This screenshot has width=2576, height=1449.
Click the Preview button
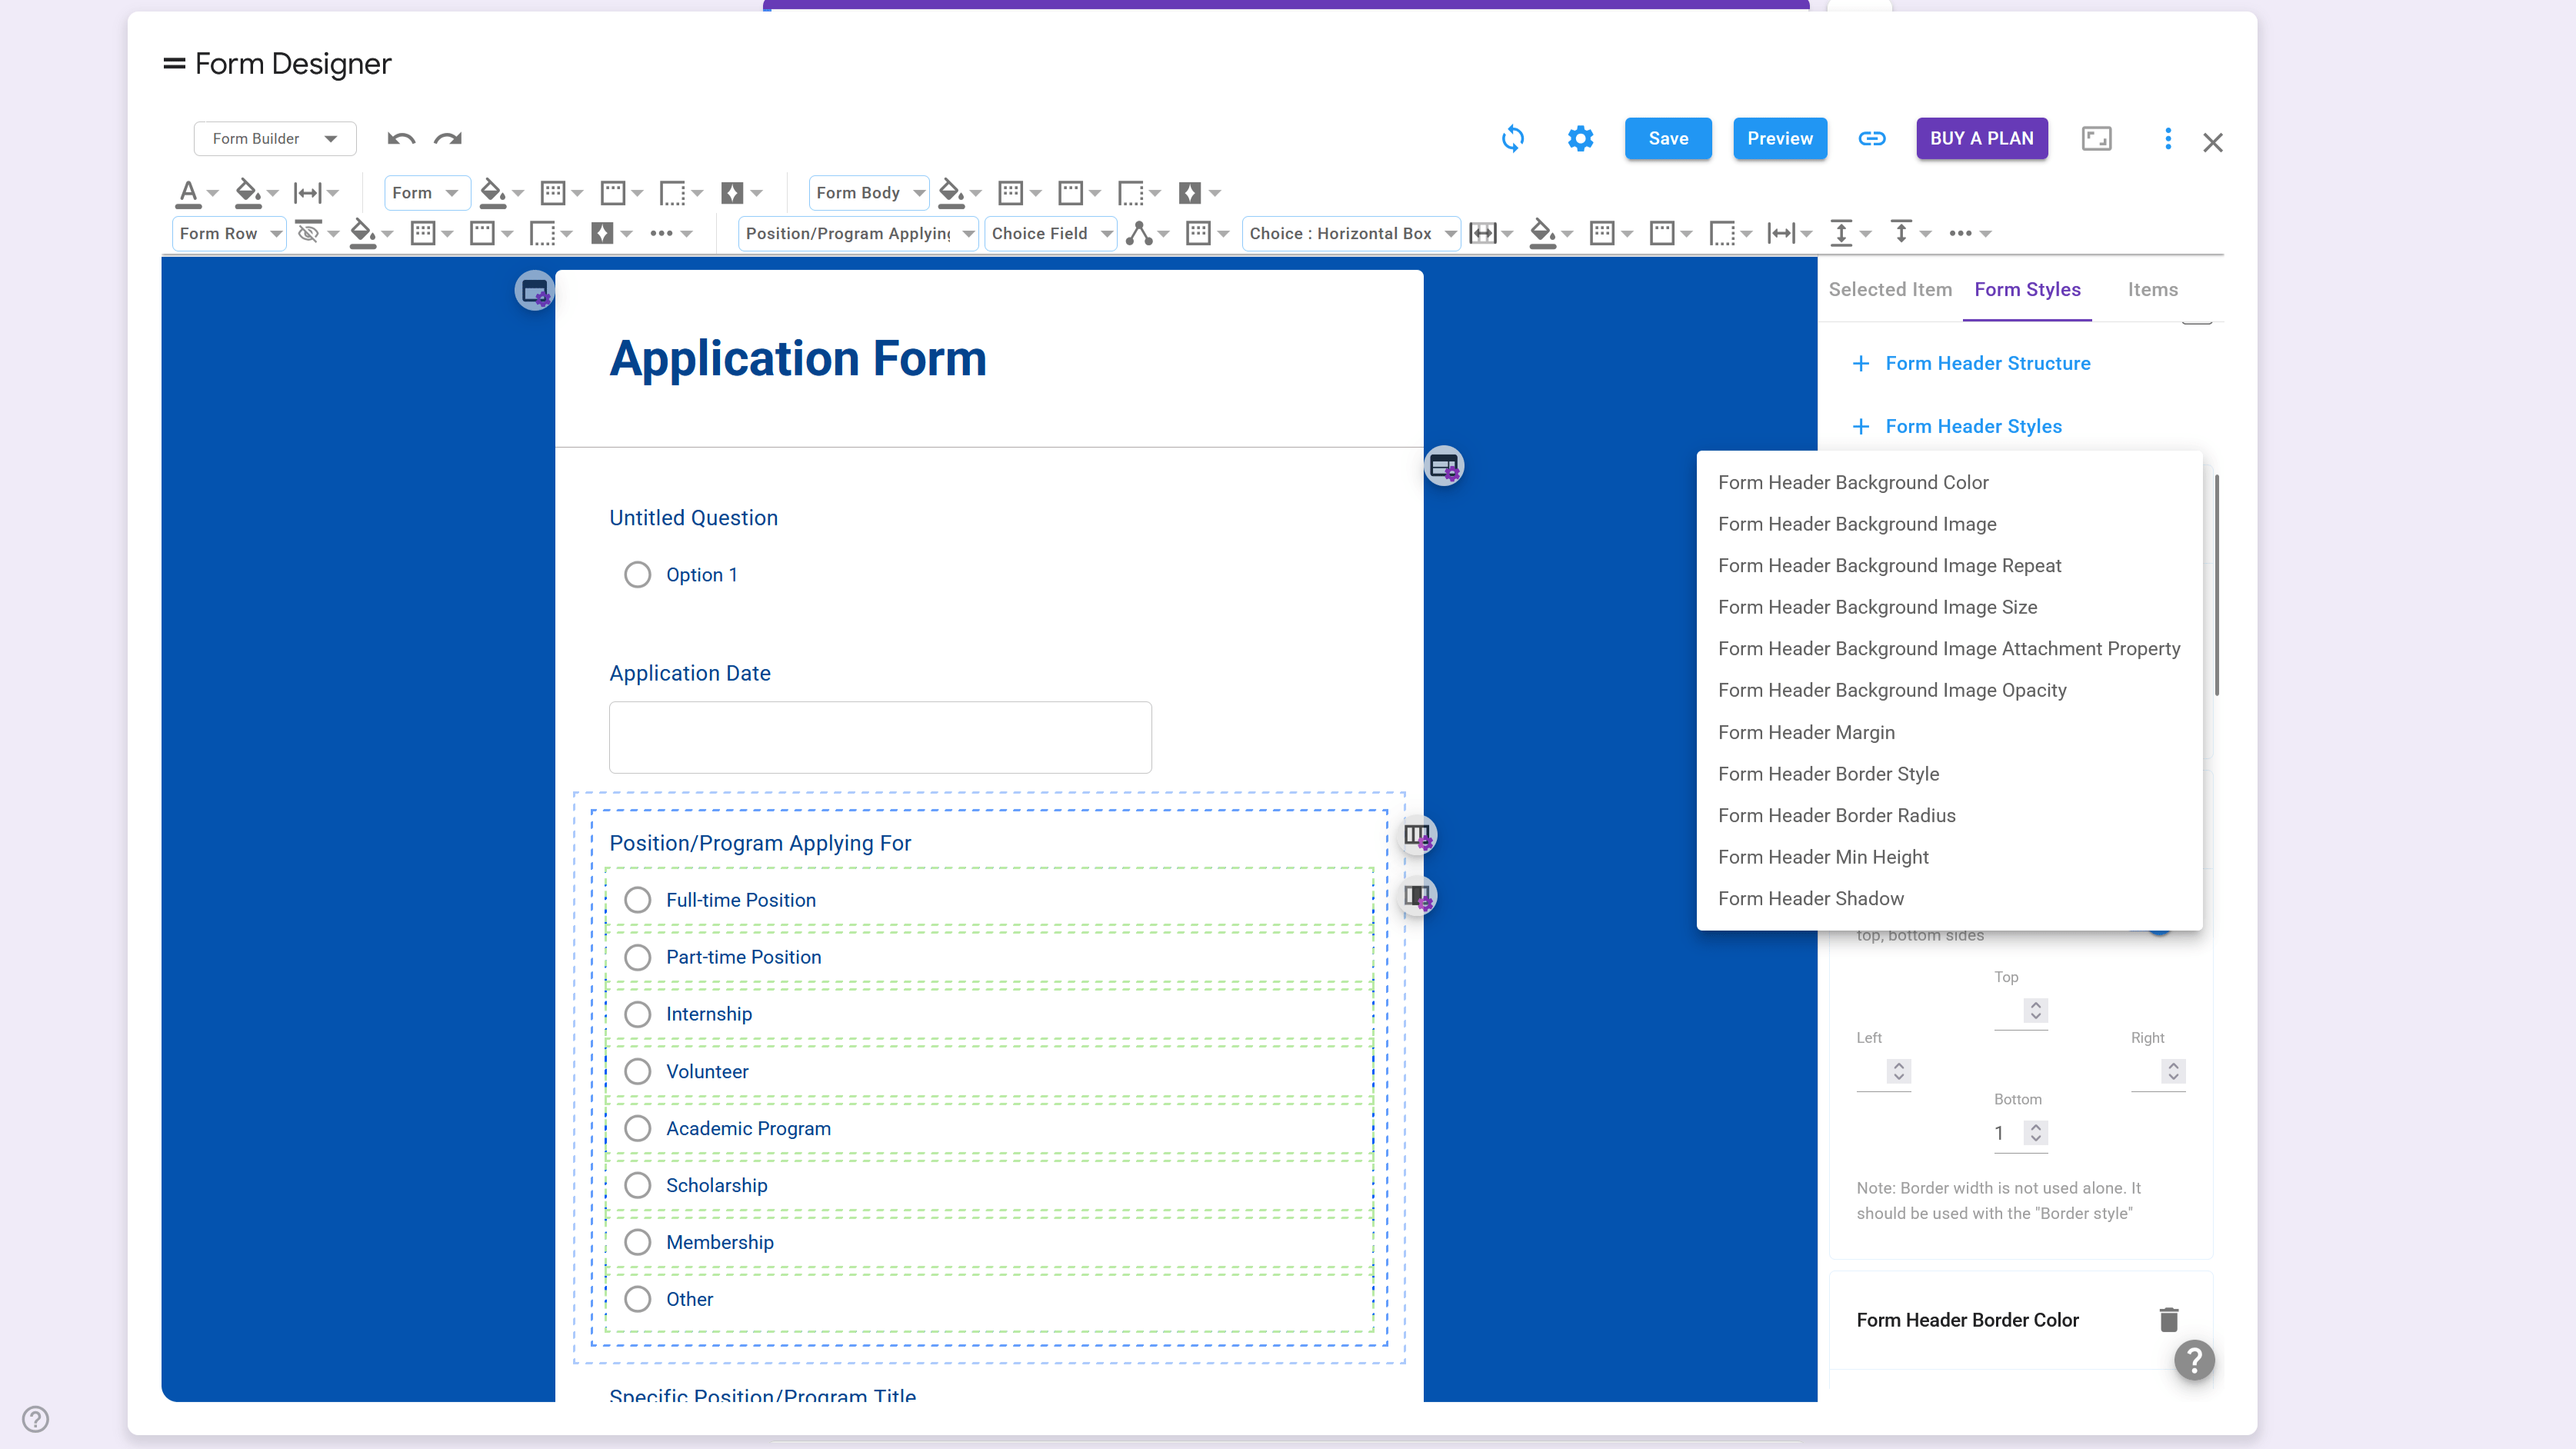pyautogui.click(x=1780, y=139)
